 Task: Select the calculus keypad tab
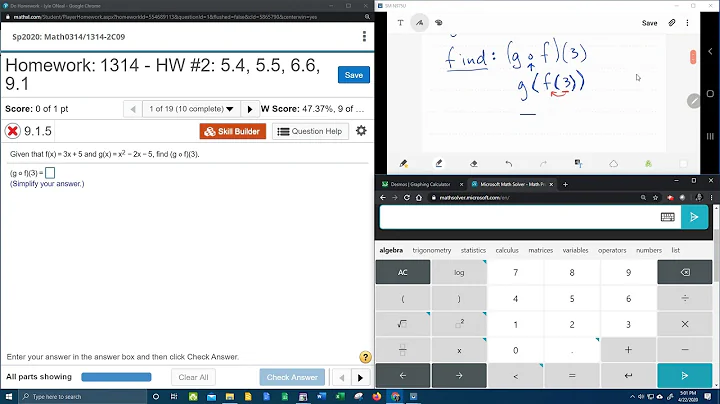click(x=507, y=250)
